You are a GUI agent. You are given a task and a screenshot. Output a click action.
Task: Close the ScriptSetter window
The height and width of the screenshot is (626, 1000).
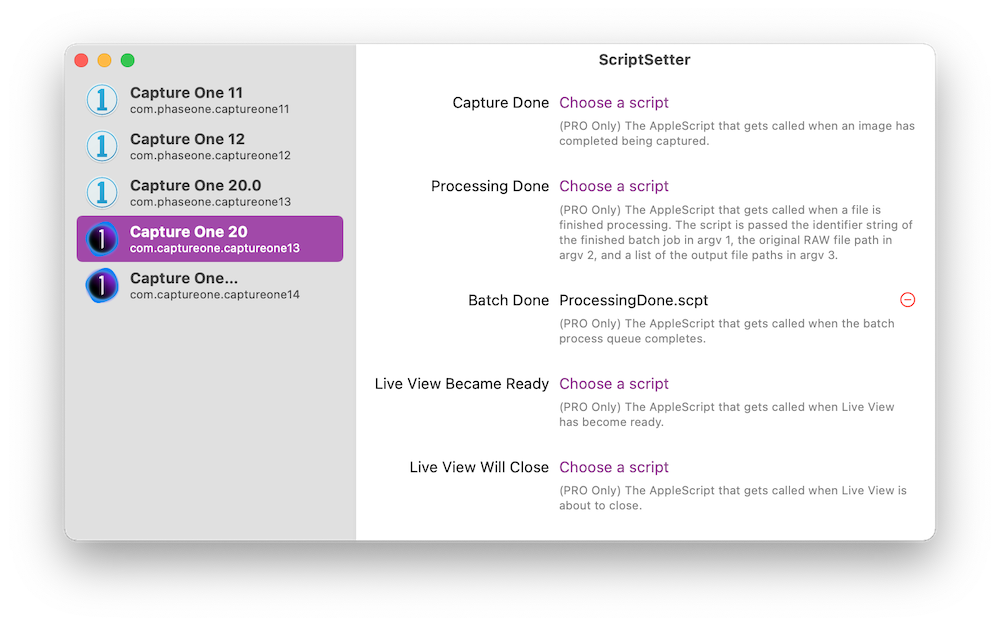pyautogui.click(x=82, y=60)
